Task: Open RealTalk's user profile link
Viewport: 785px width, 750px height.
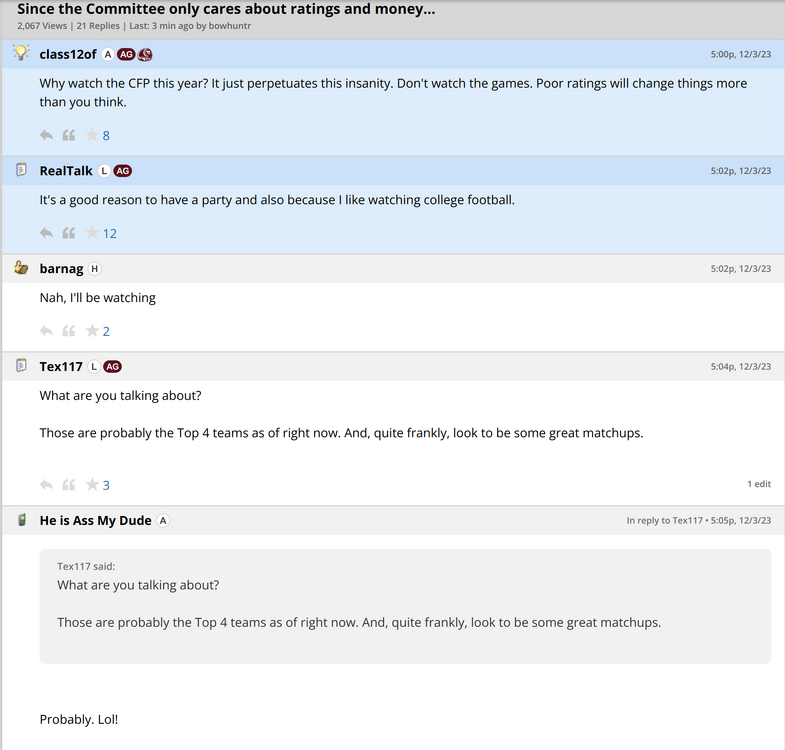Action: [x=66, y=171]
